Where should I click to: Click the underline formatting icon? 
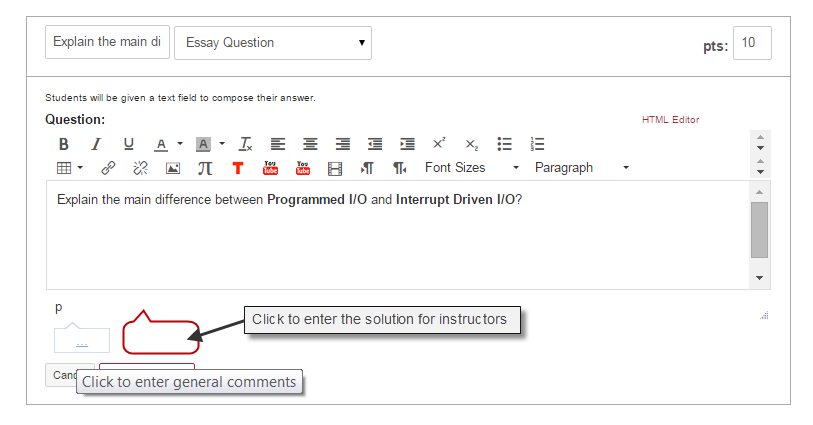(x=128, y=144)
